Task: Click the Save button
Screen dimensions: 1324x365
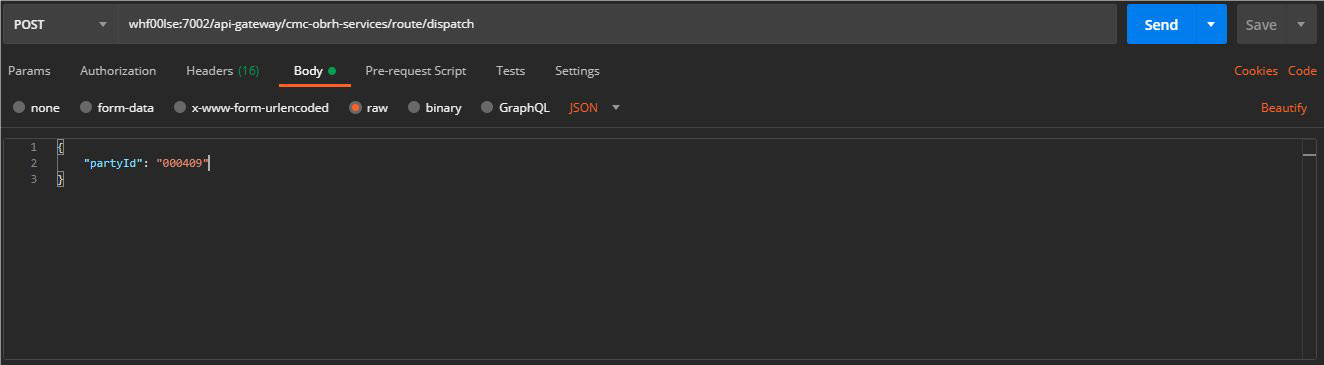Action: 1261,24
